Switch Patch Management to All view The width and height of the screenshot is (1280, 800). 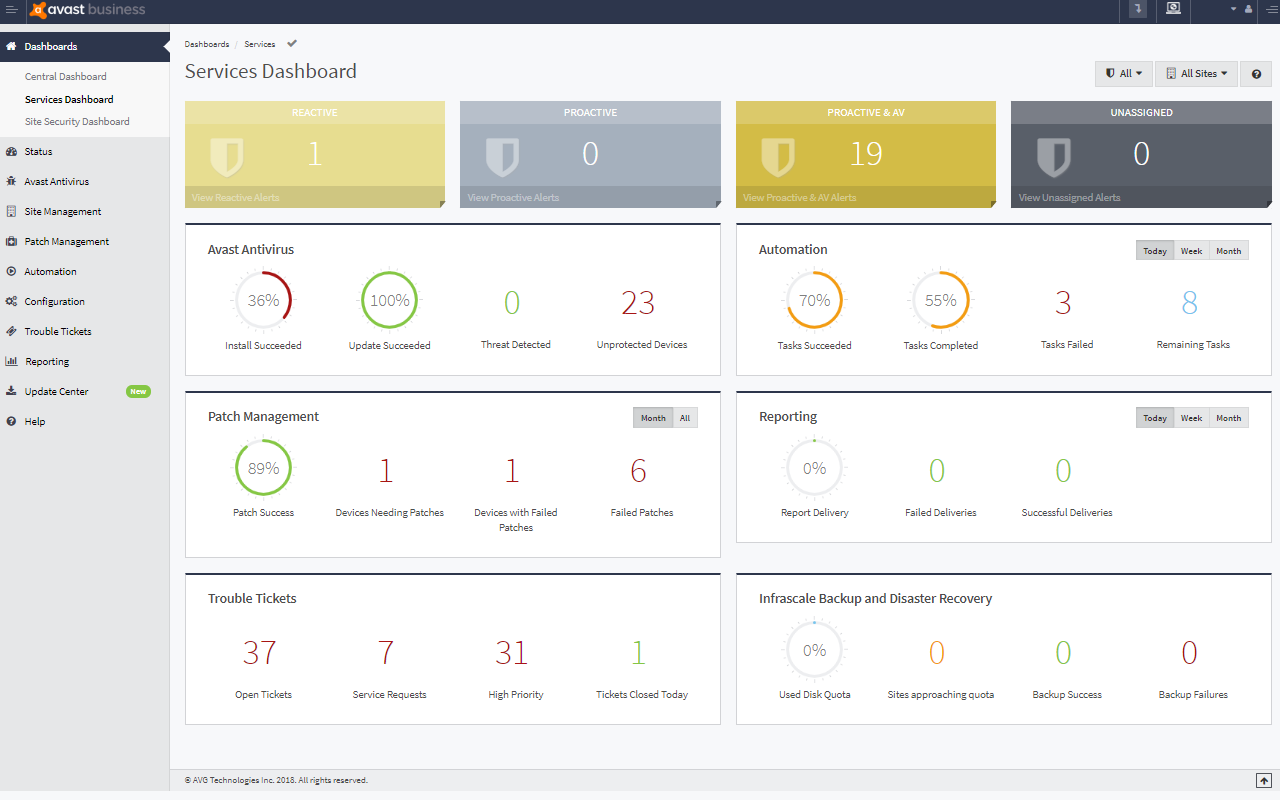685,417
